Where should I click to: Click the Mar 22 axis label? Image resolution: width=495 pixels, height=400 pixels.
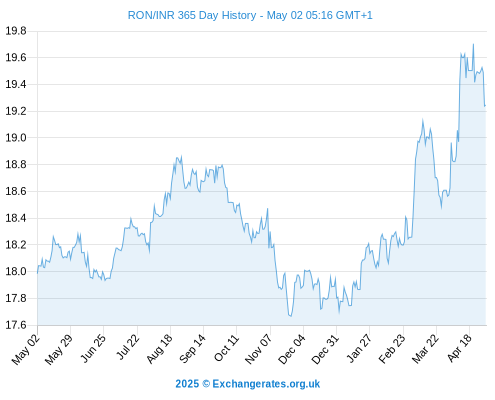pyautogui.click(x=425, y=349)
